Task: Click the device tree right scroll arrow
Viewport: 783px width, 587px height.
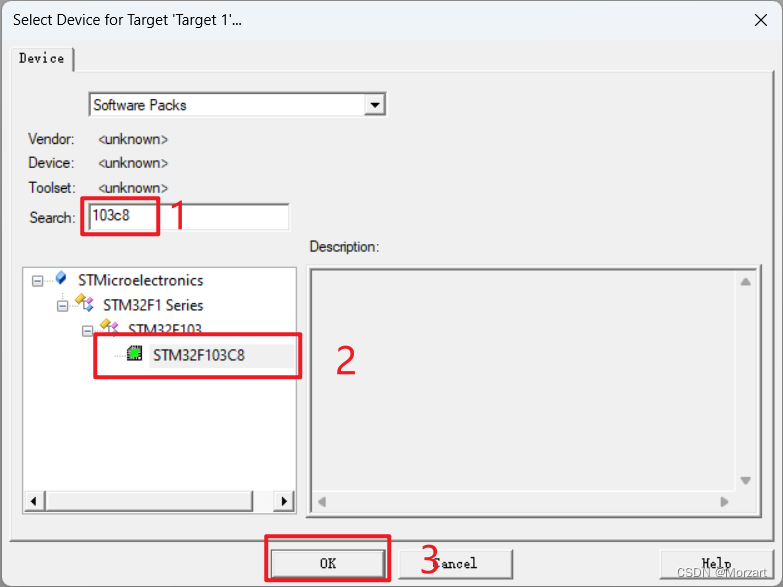Action: (284, 501)
